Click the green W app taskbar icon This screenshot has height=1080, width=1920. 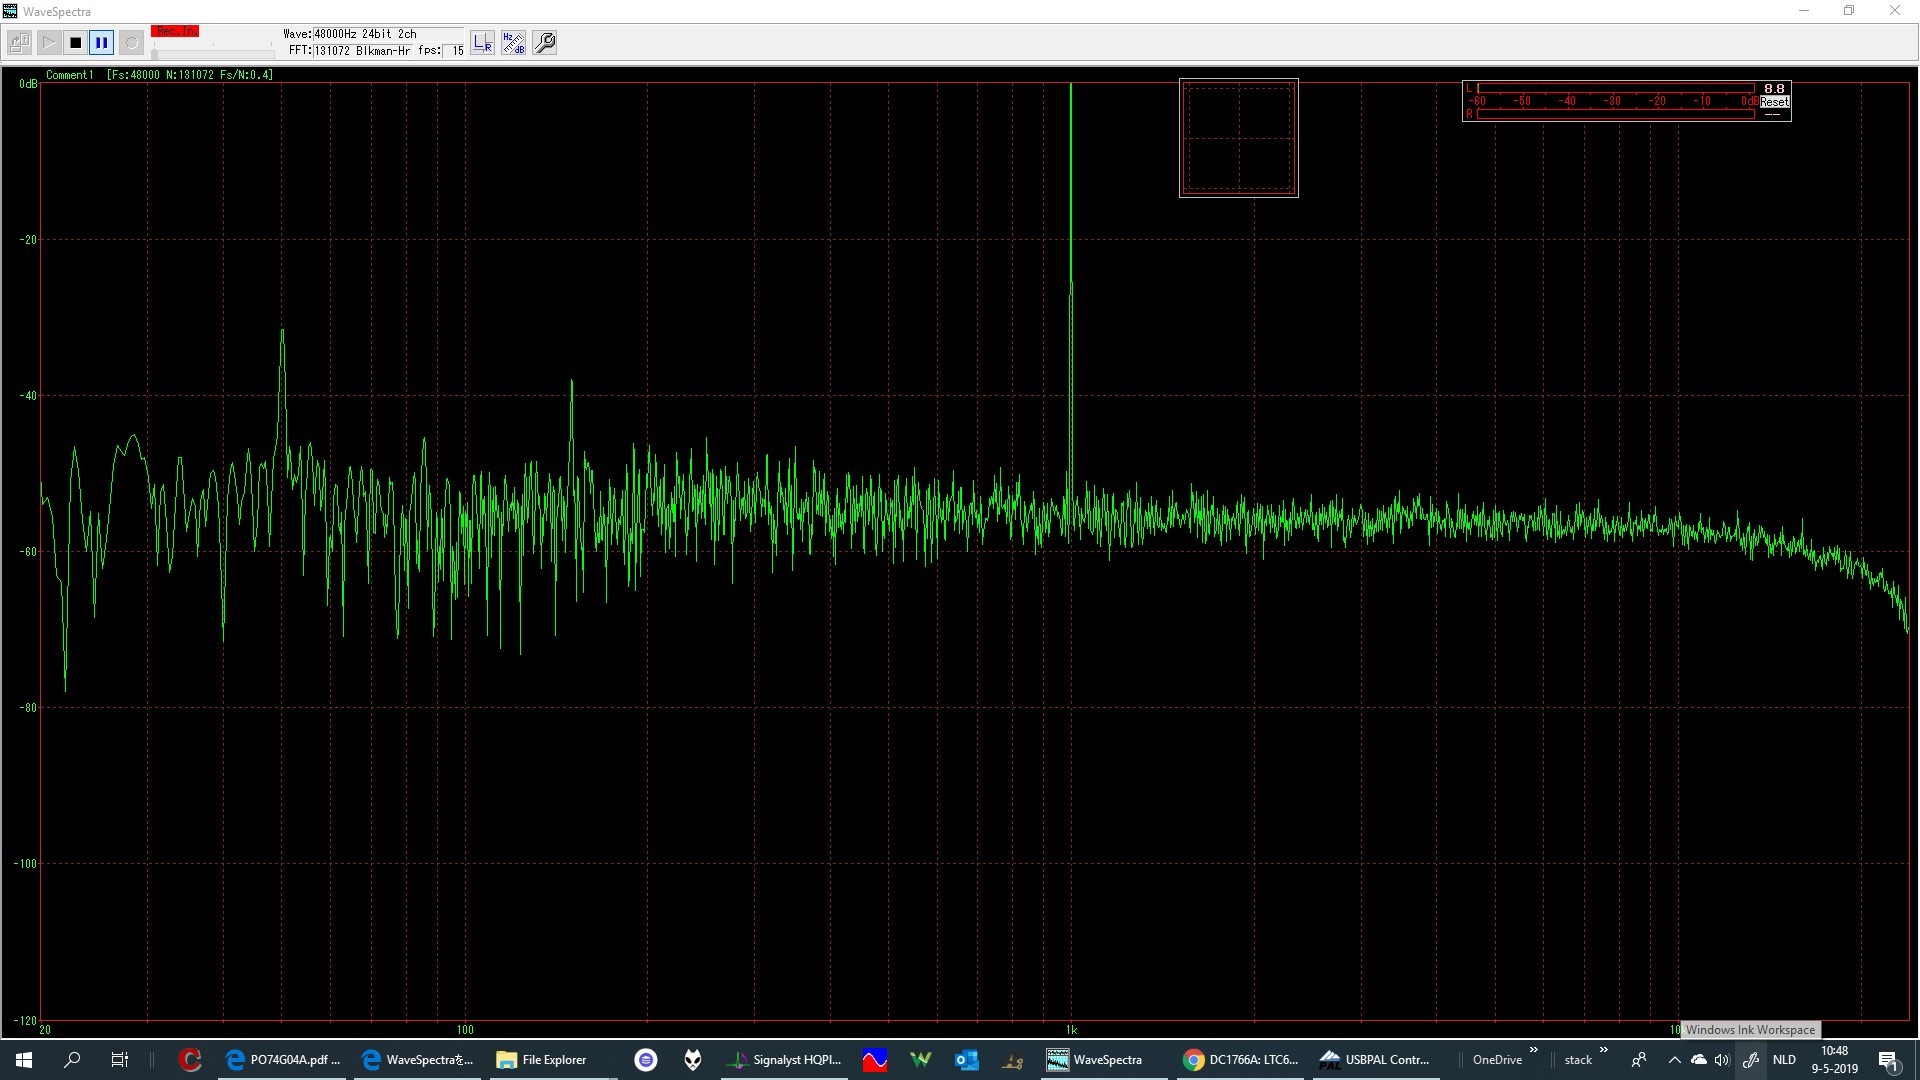pos(921,1060)
